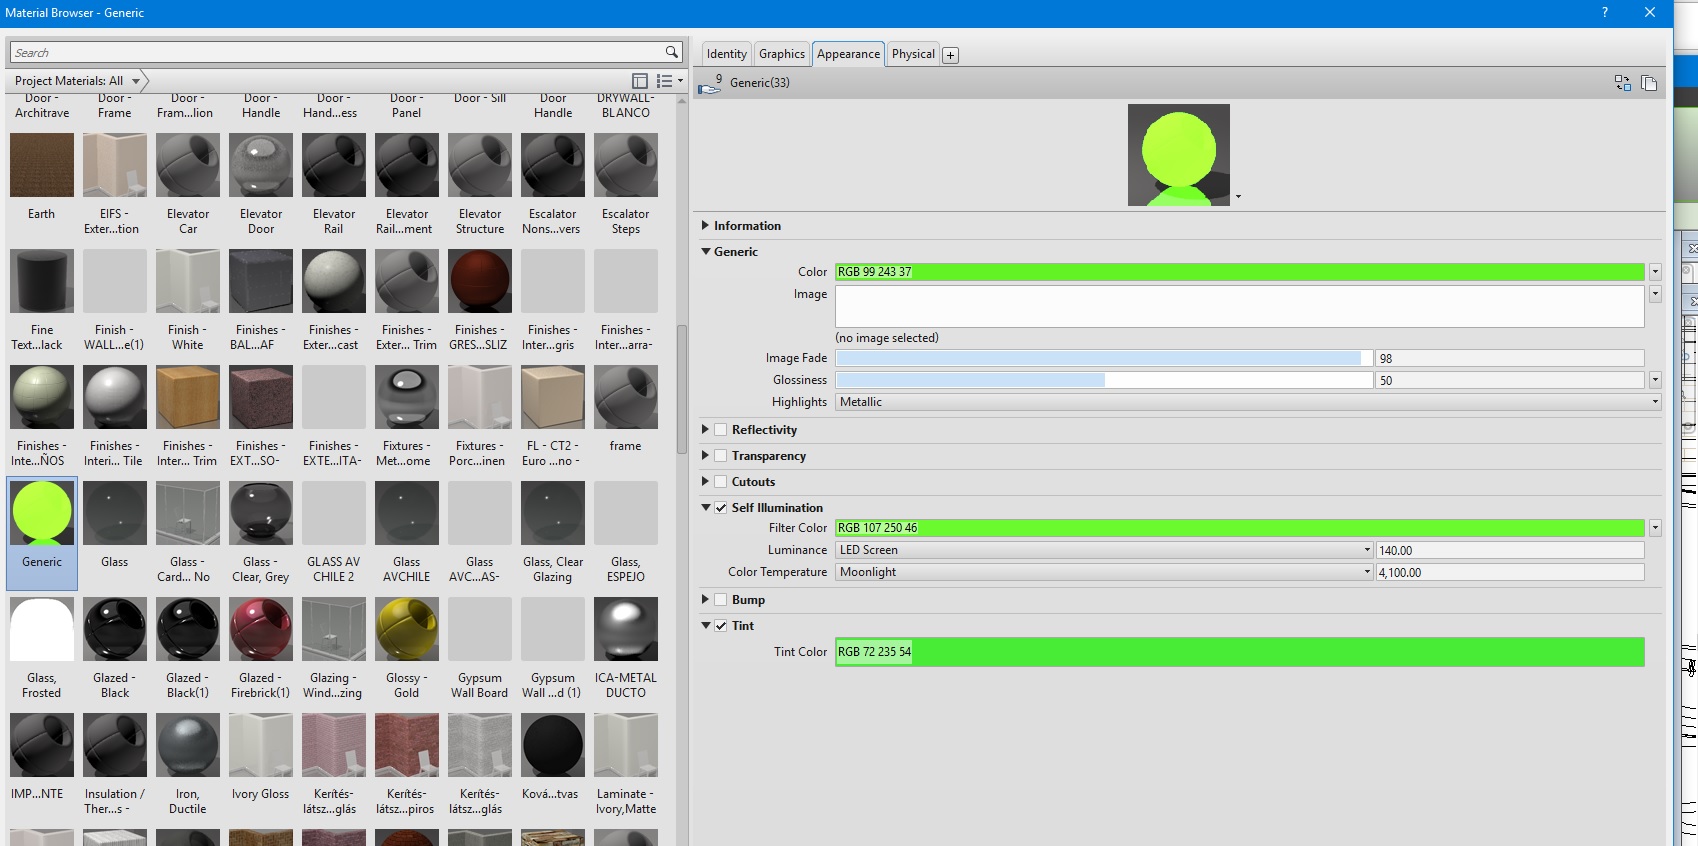The image size is (1698, 846).
Task: Switch to the Graphics tab
Action: [x=781, y=54]
